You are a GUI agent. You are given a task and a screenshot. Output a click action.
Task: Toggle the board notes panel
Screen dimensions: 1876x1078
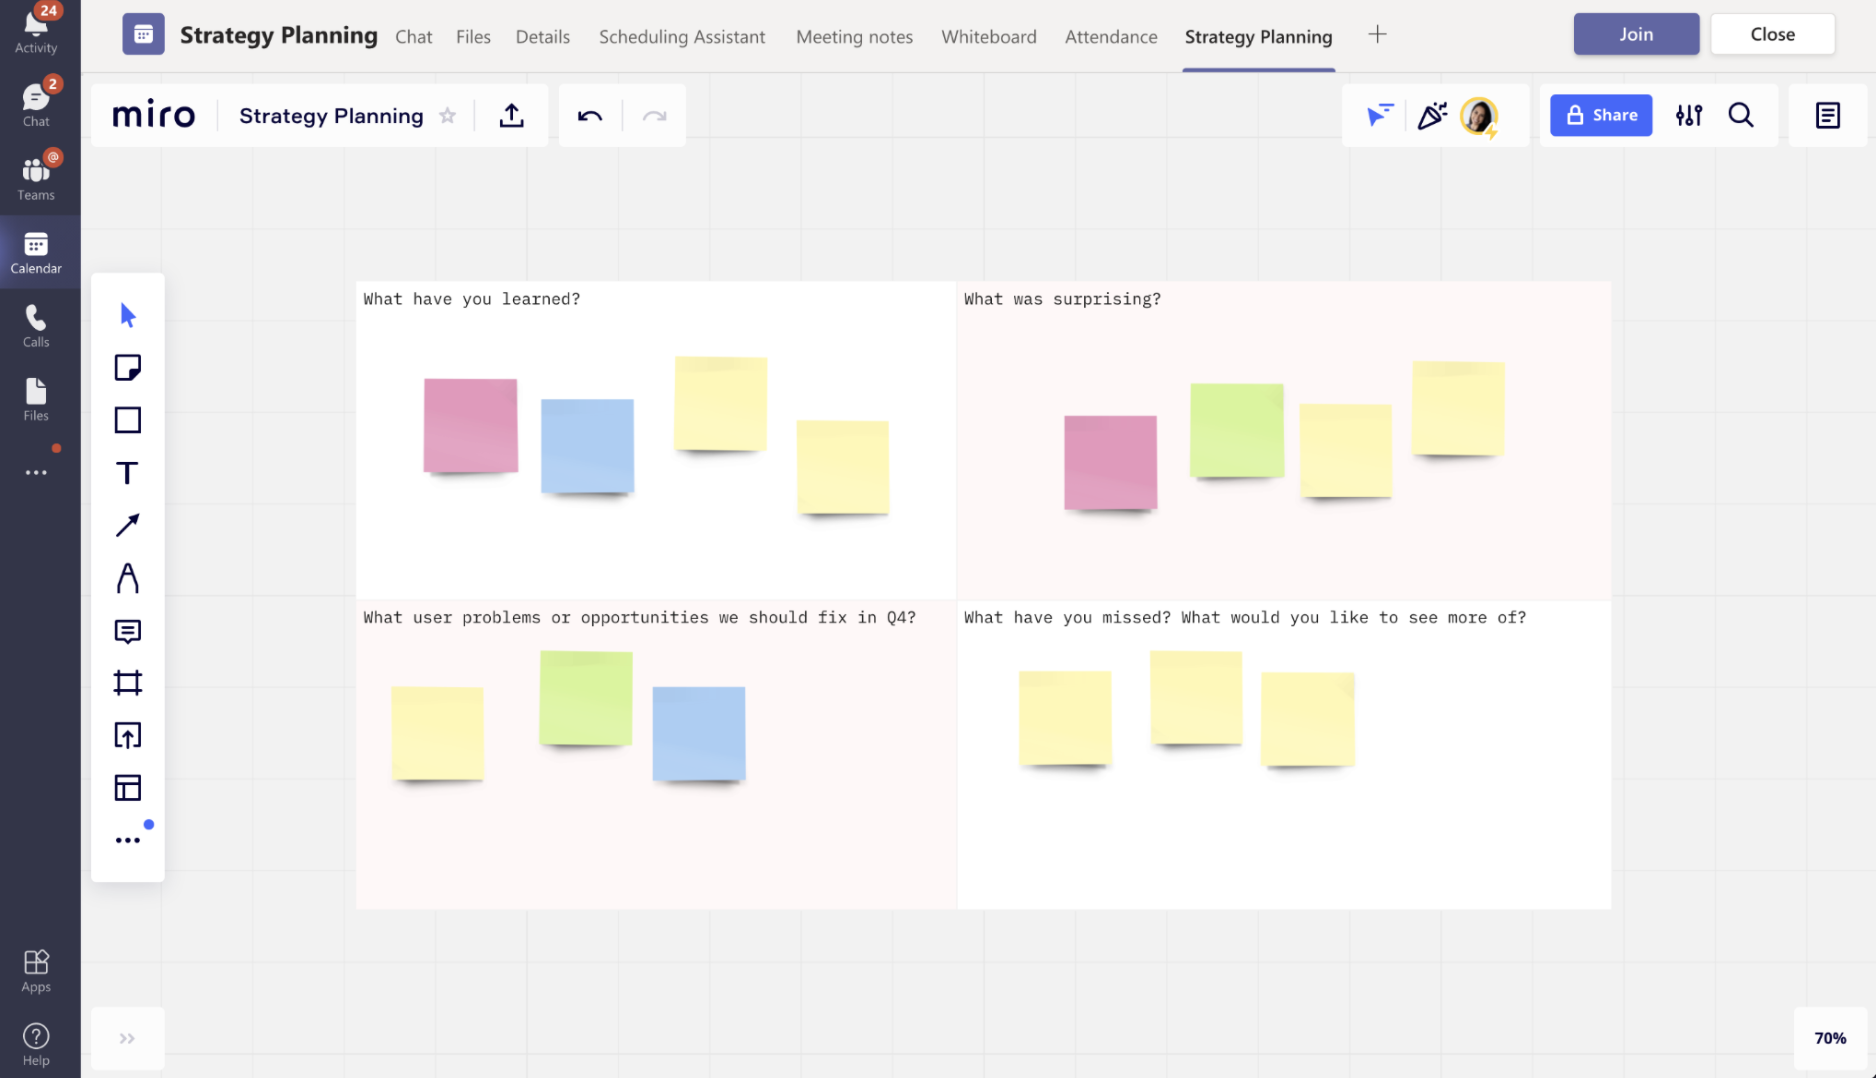pyautogui.click(x=1827, y=116)
